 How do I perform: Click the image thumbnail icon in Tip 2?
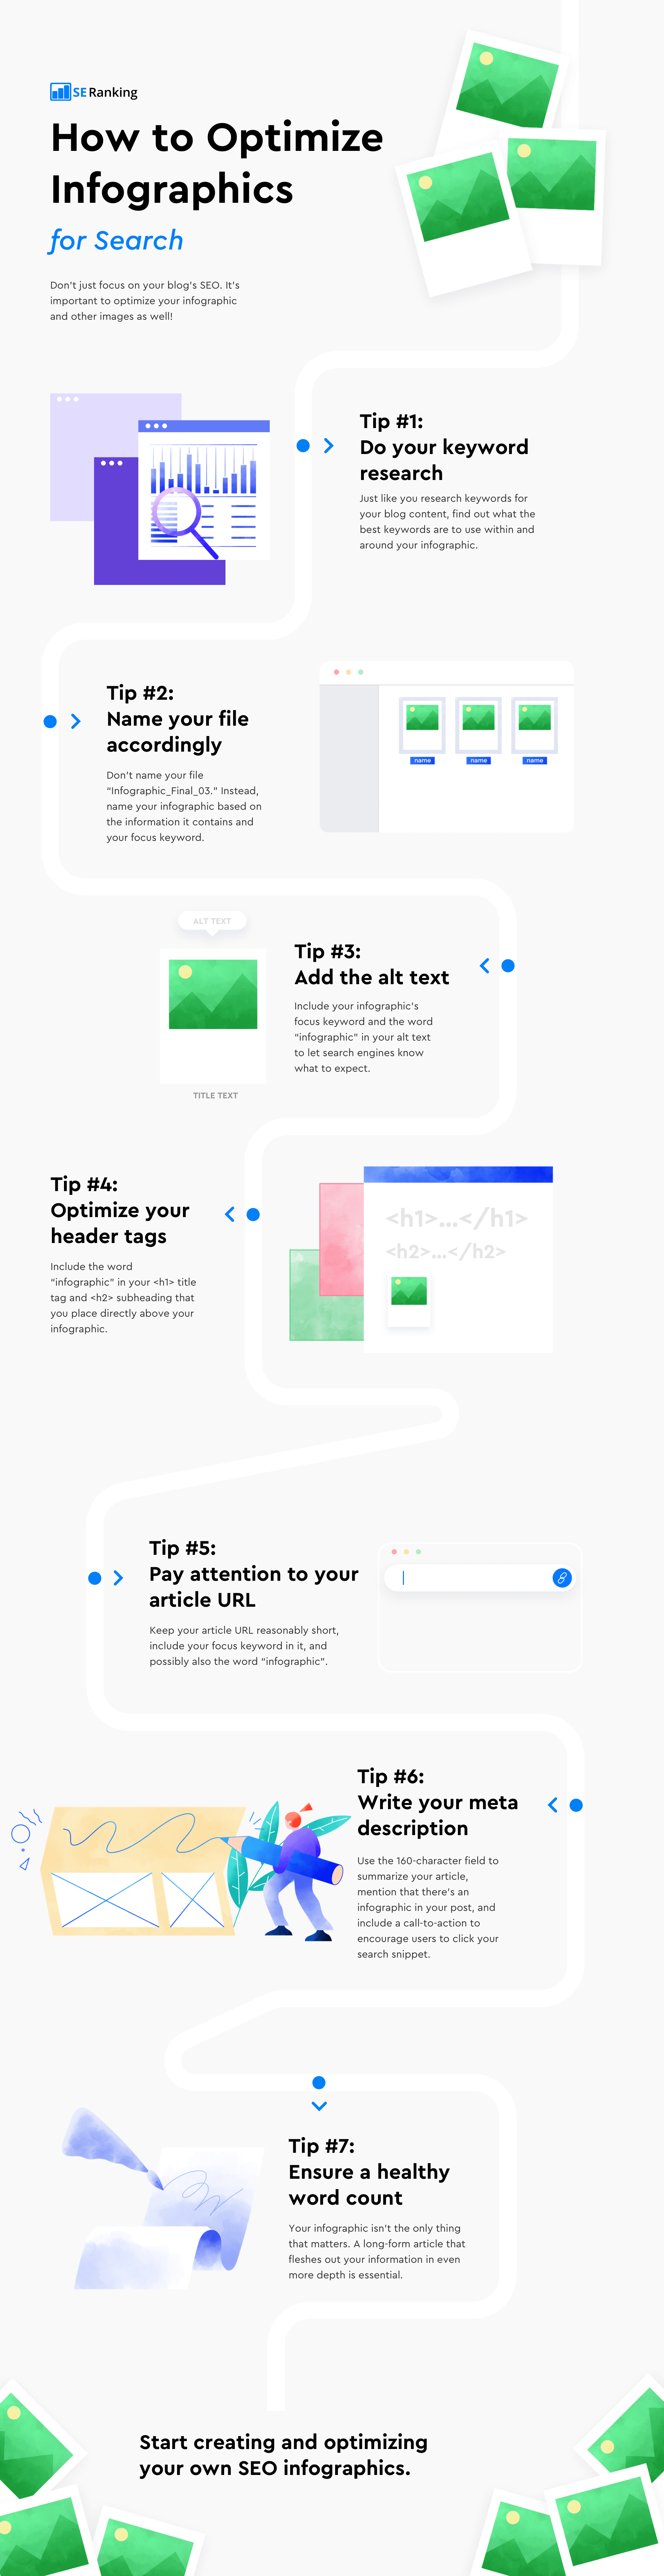point(419,744)
